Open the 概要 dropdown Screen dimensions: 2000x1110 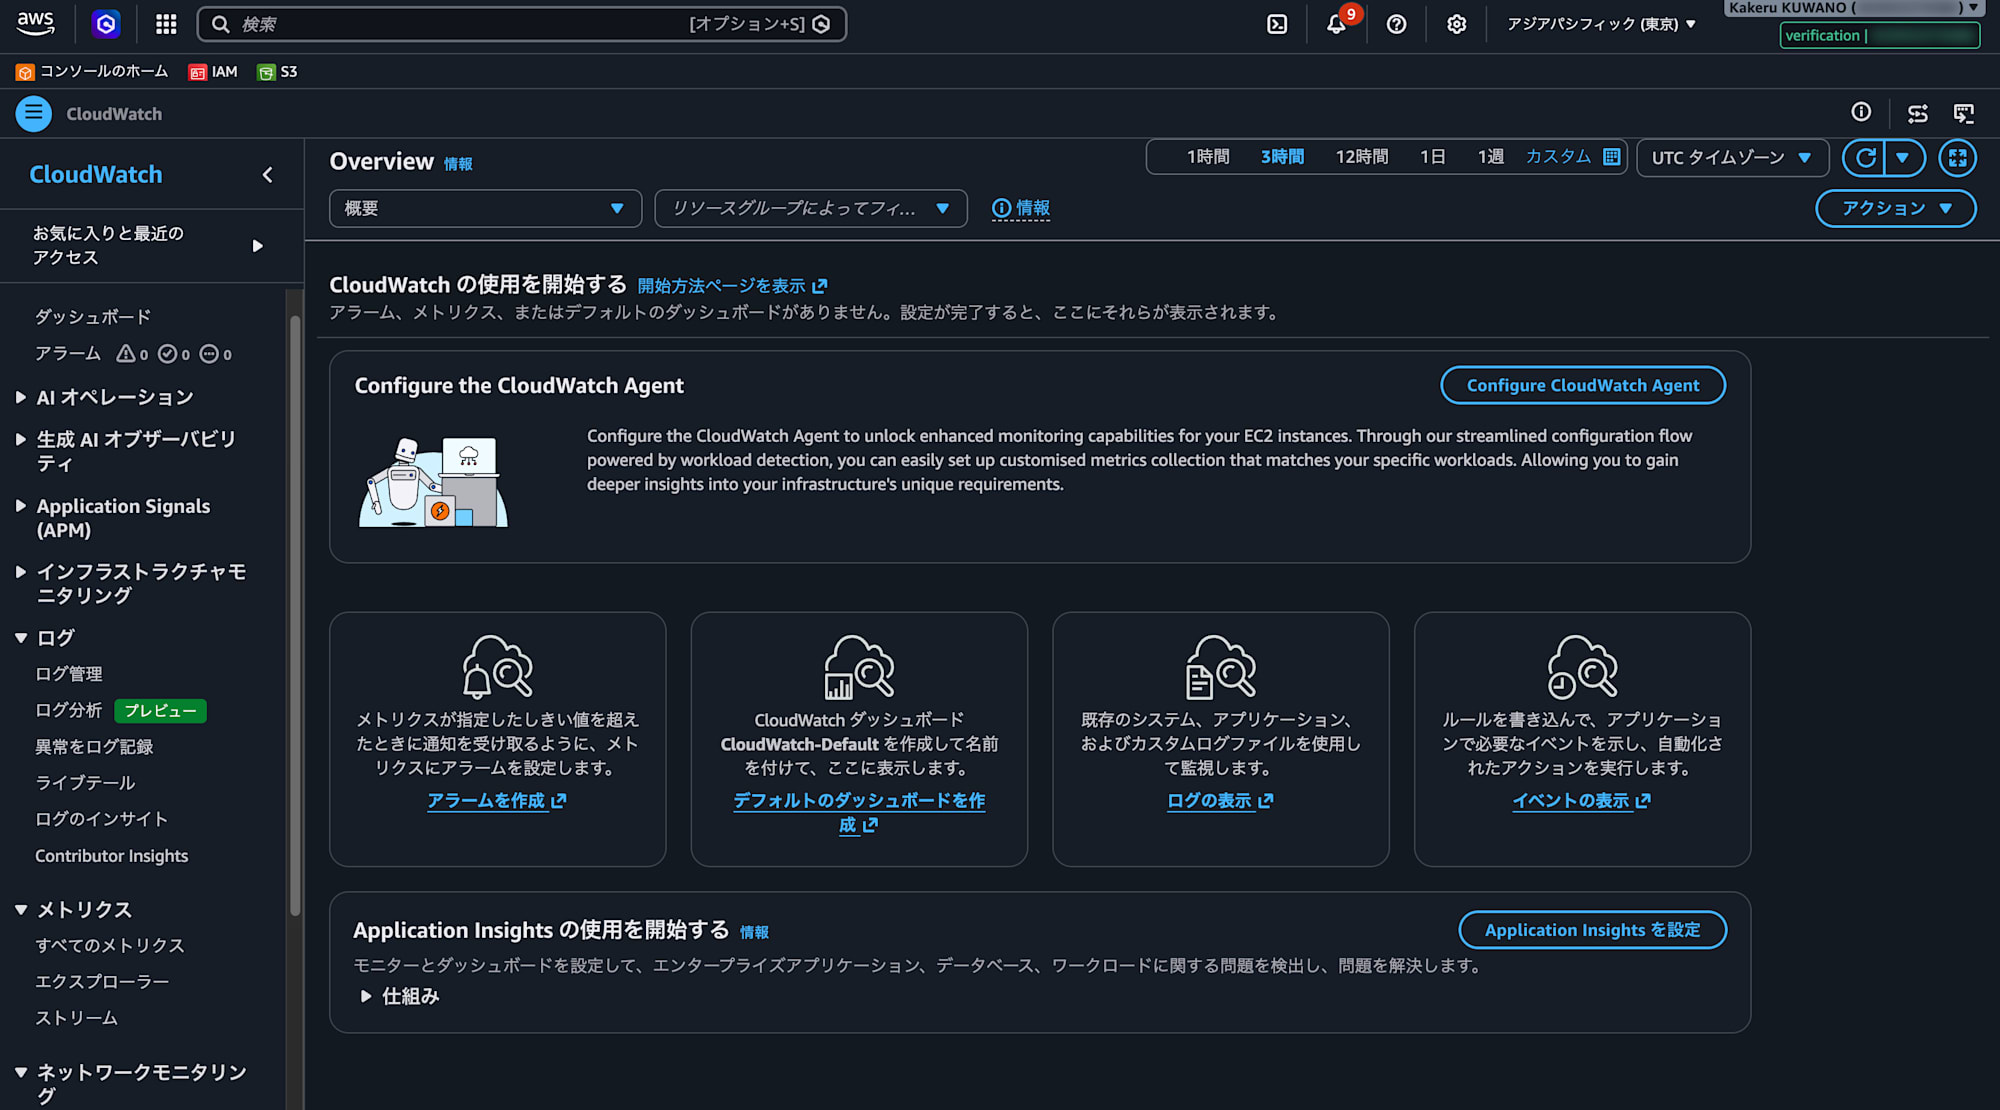[x=485, y=208]
